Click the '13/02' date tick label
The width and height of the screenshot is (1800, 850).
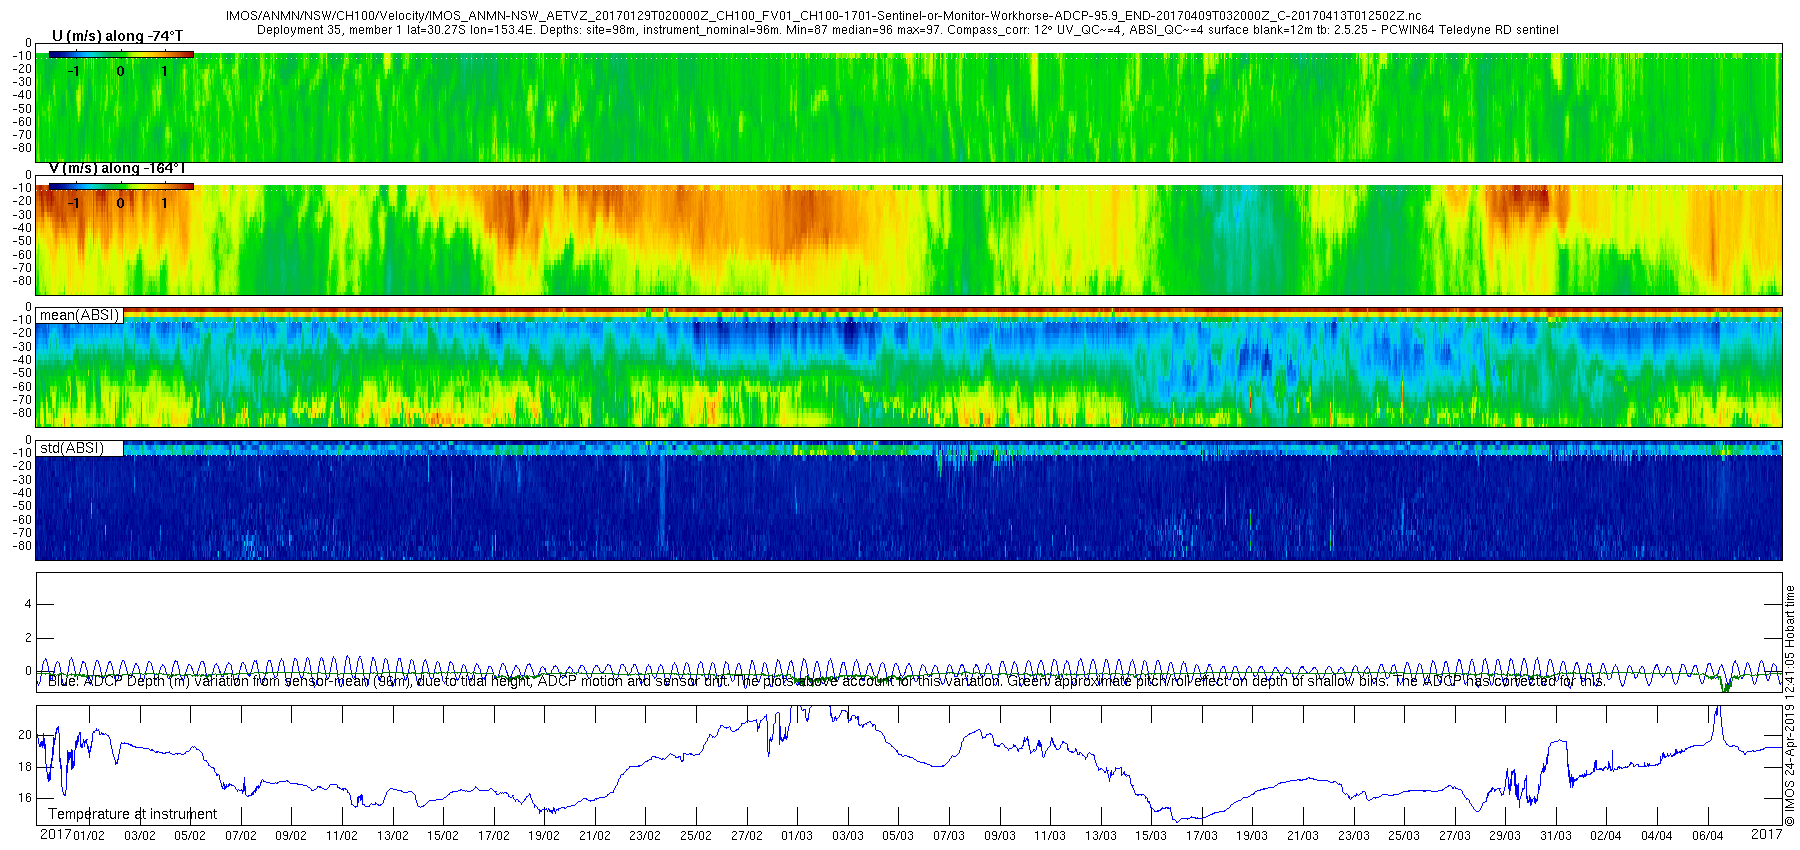click(392, 836)
